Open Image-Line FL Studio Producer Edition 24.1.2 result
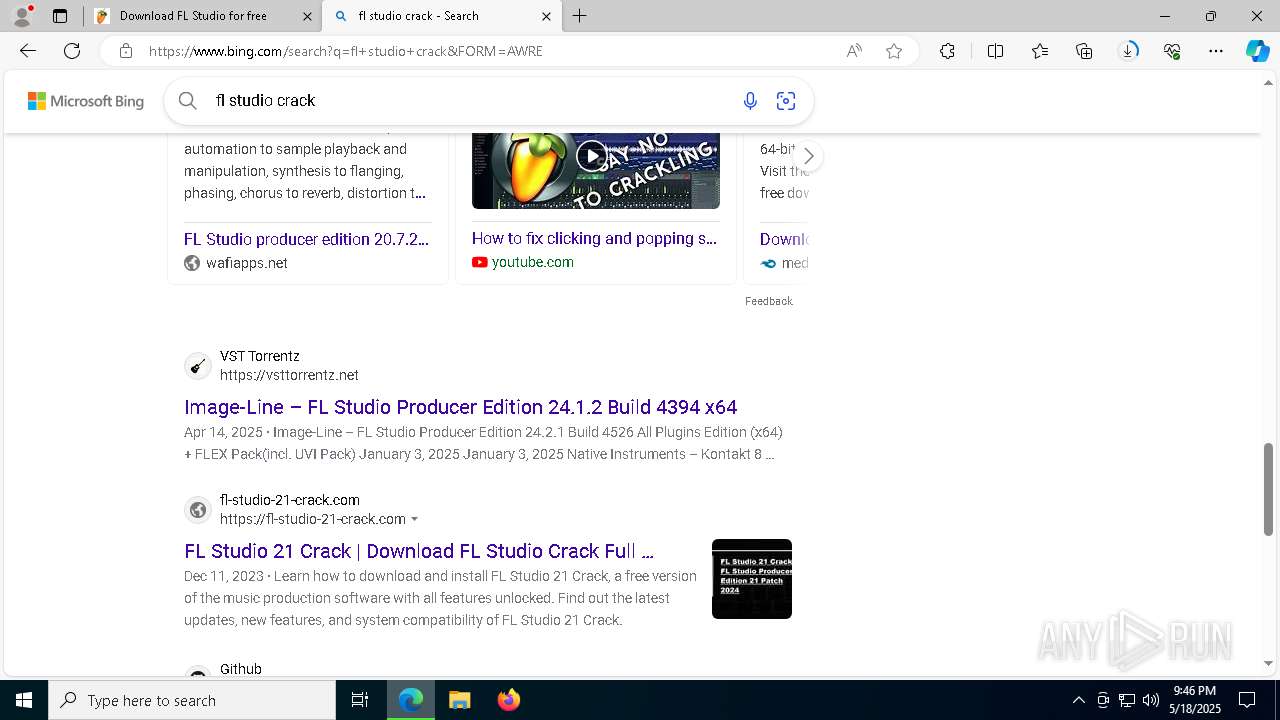The width and height of the screenshot is (1280, 720). (x=460, y=407)
